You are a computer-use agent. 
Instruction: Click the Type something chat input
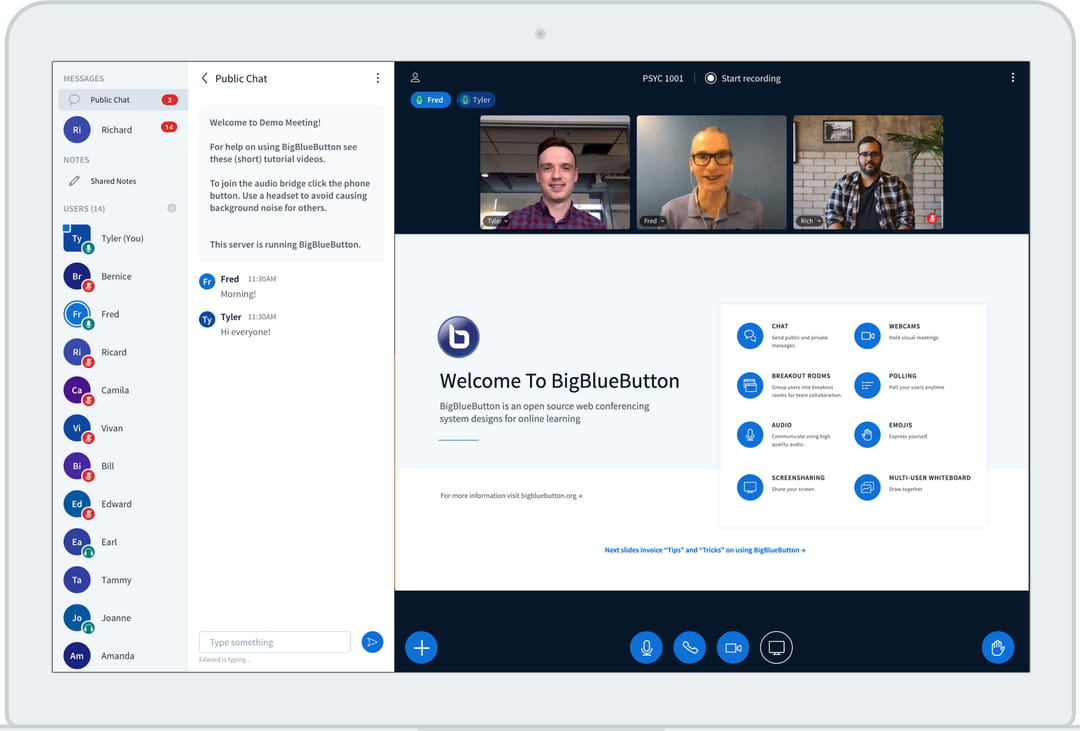275,642
